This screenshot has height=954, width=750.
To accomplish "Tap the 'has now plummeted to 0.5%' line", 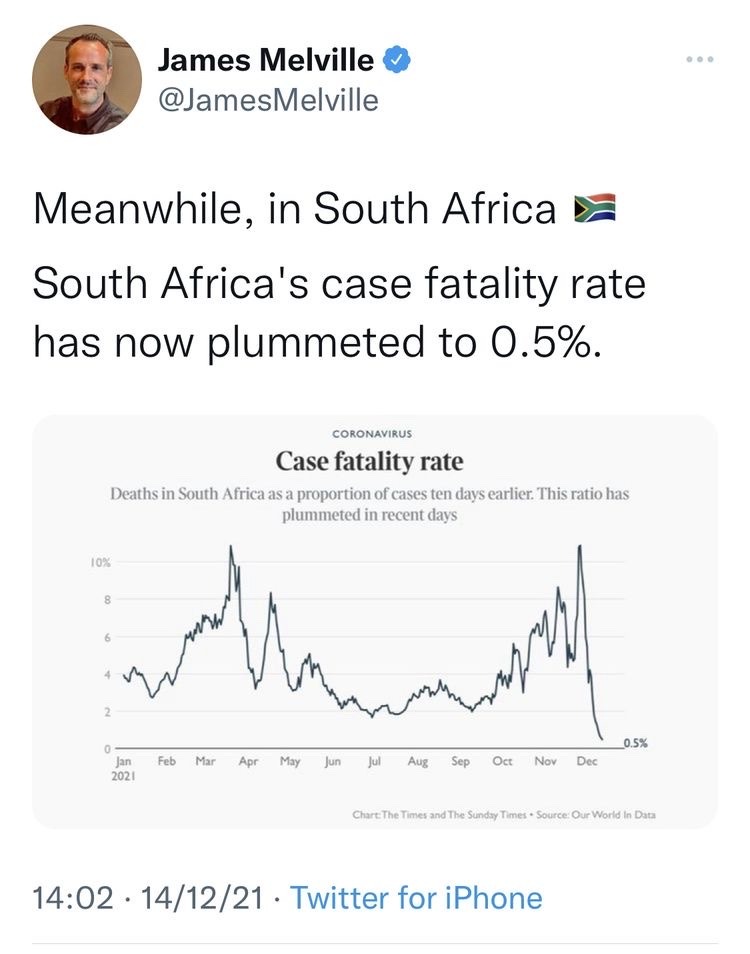I will 318,342.
